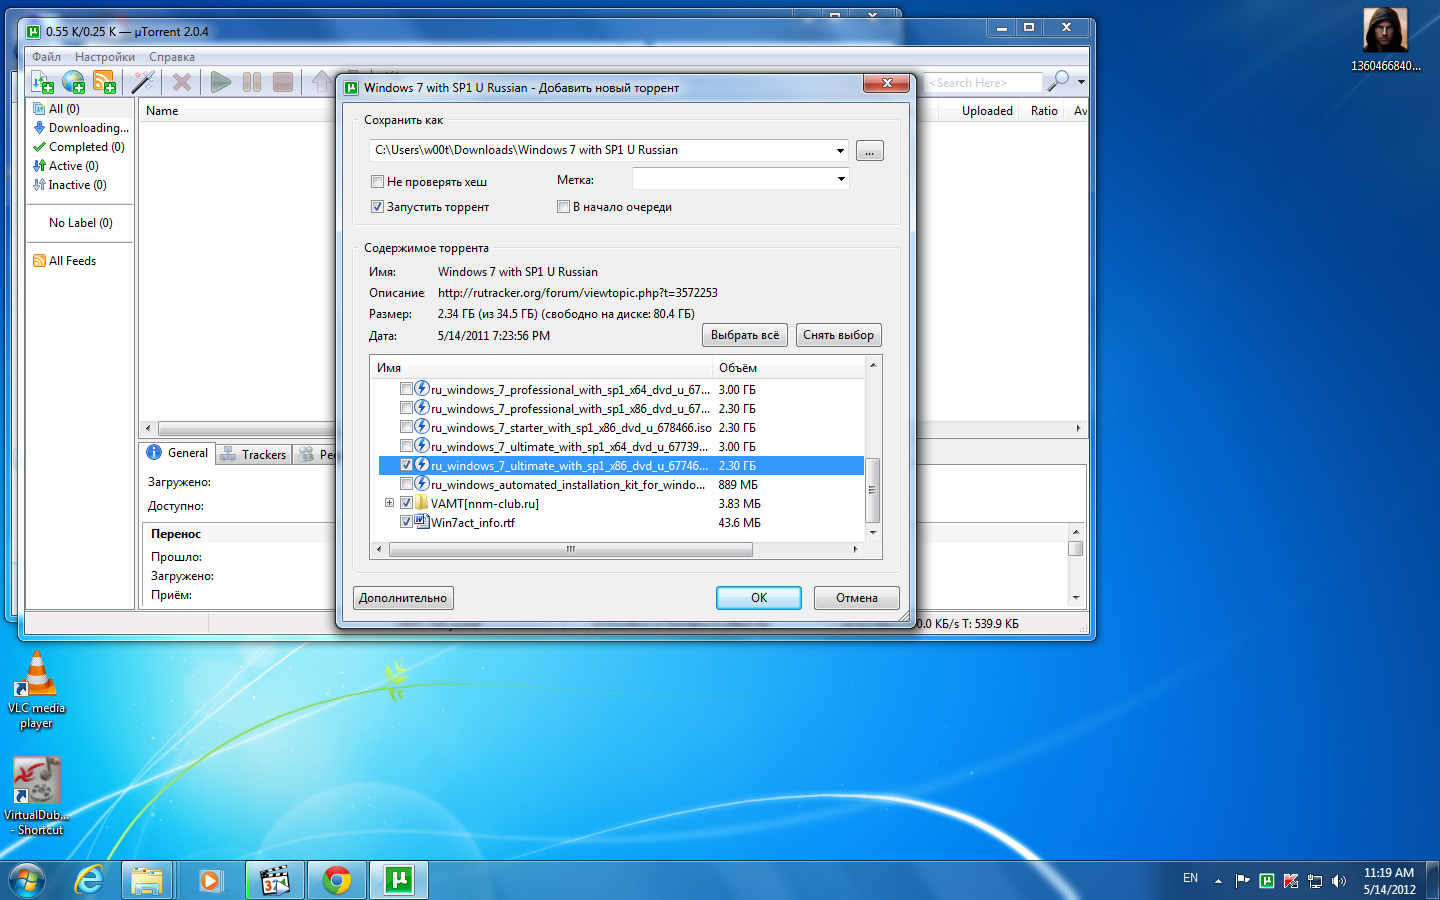Click the Remove torrent X icon
The width and height of the screenshot is (1440, 900).
pyautogui.click(x=181, y=82)
